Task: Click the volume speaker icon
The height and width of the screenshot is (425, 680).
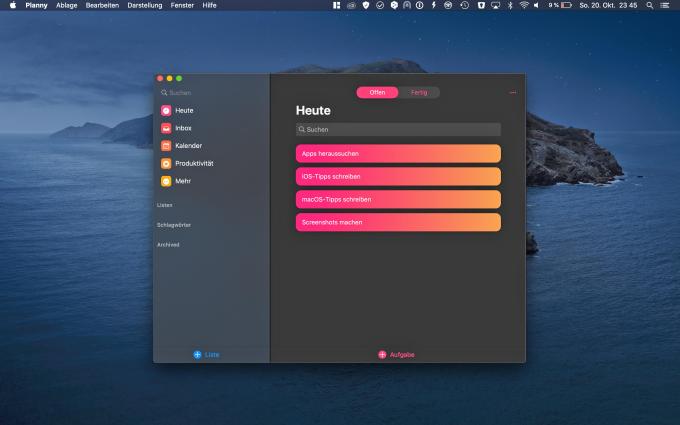Action: click(536, 5)
